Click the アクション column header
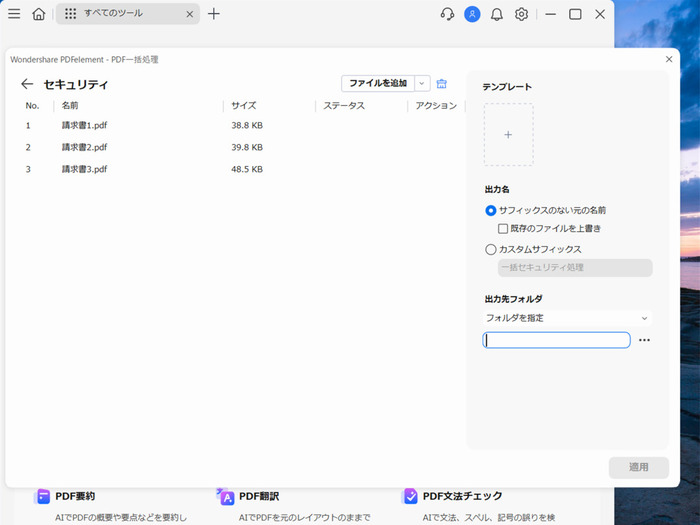Viewport: 700px width, 525px height. [436, 106]
